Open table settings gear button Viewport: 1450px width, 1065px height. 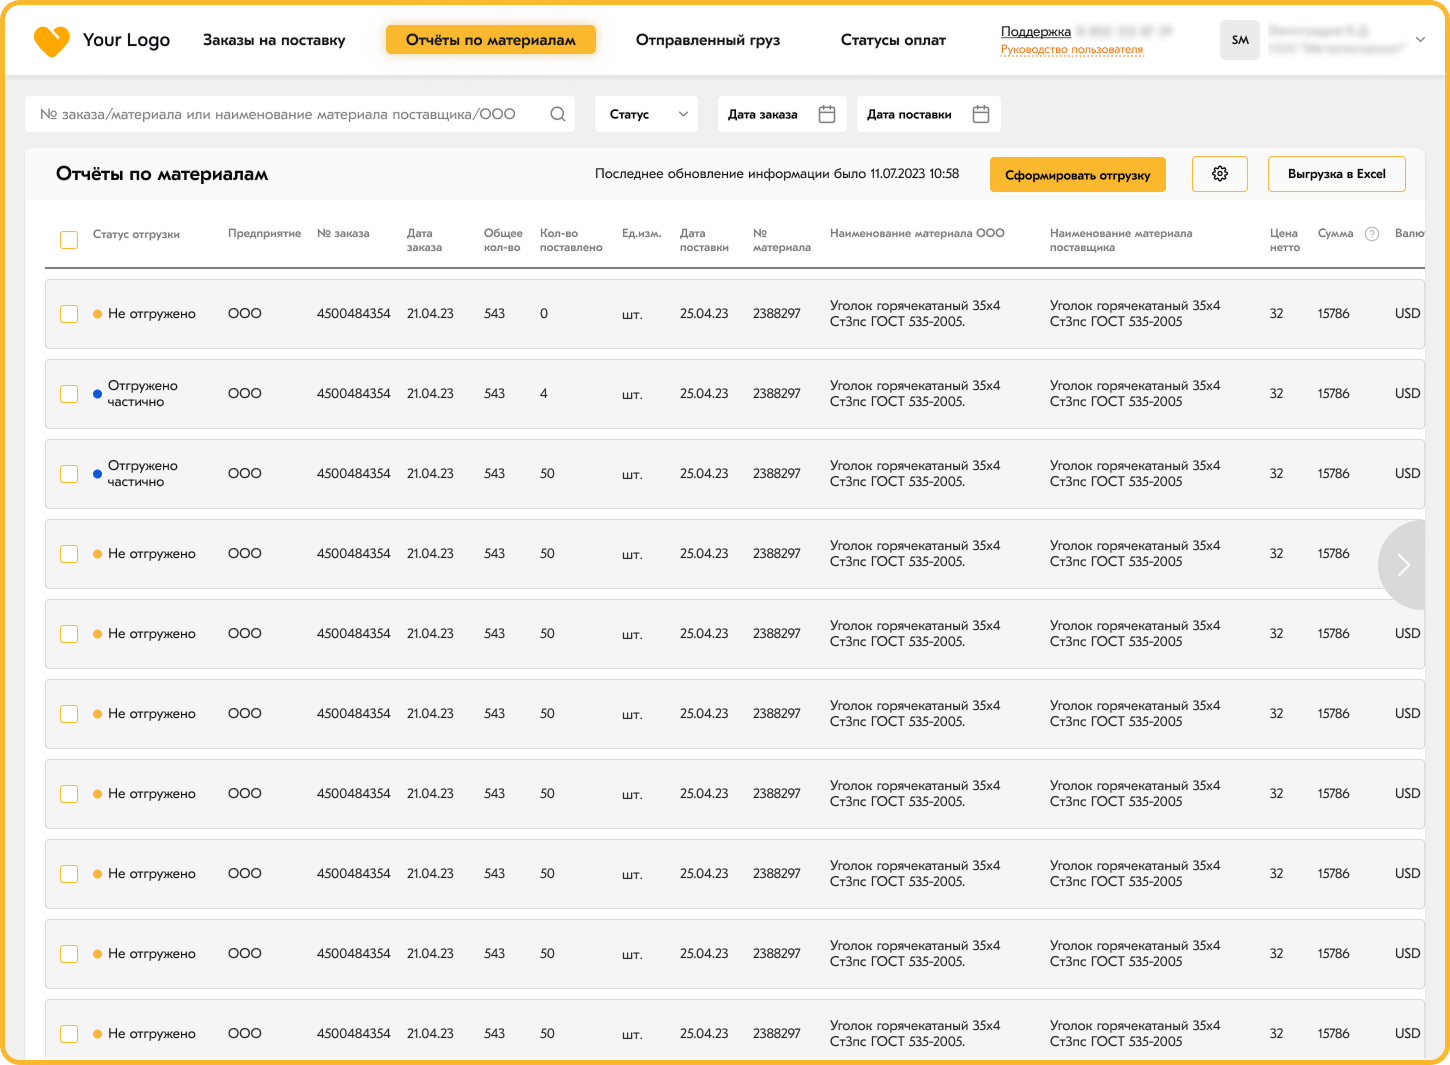click(1220, 174)
